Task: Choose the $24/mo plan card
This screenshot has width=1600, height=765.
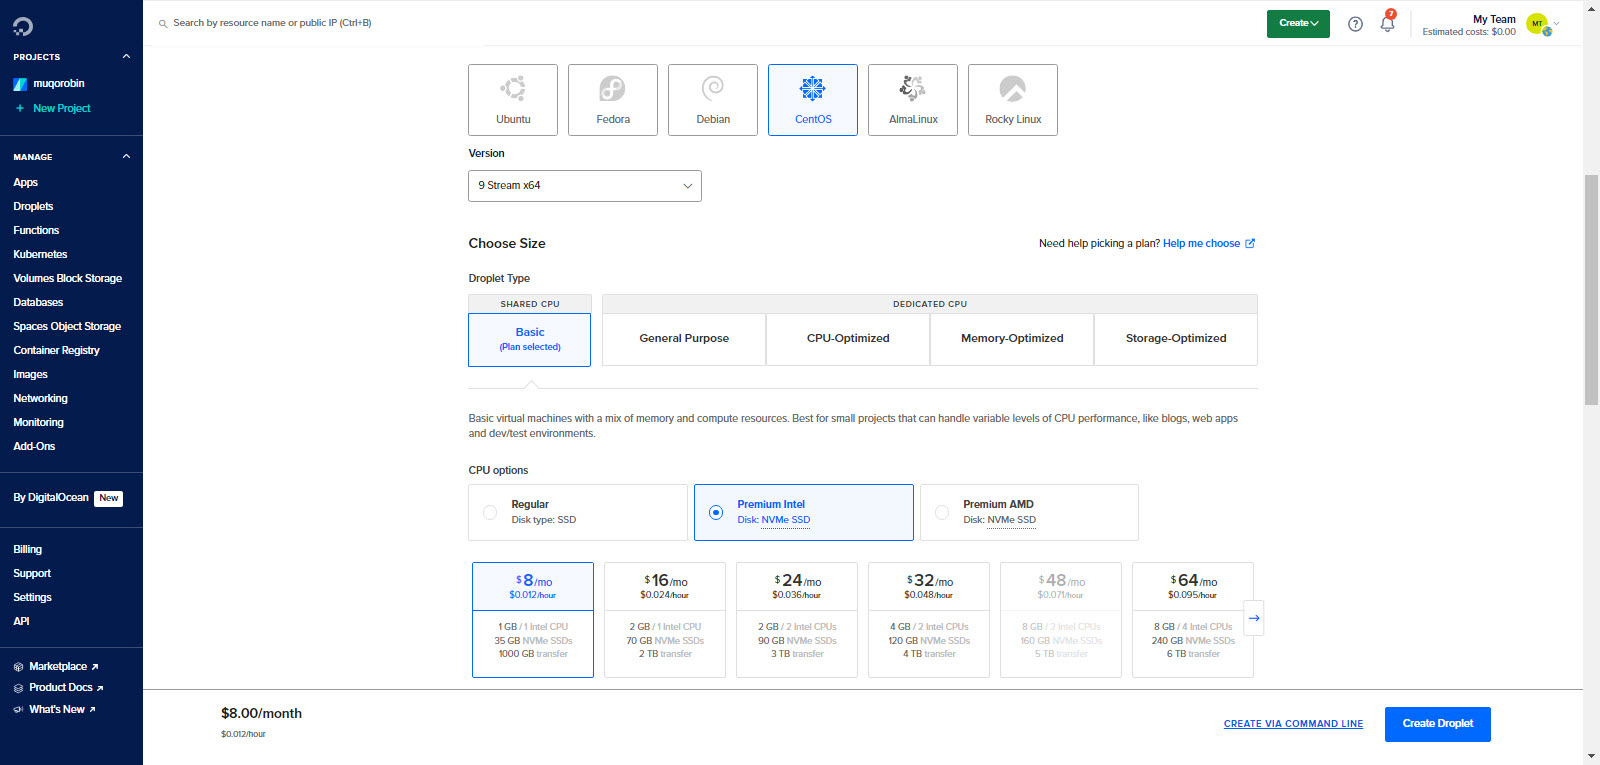Action: tap(797, 620)
